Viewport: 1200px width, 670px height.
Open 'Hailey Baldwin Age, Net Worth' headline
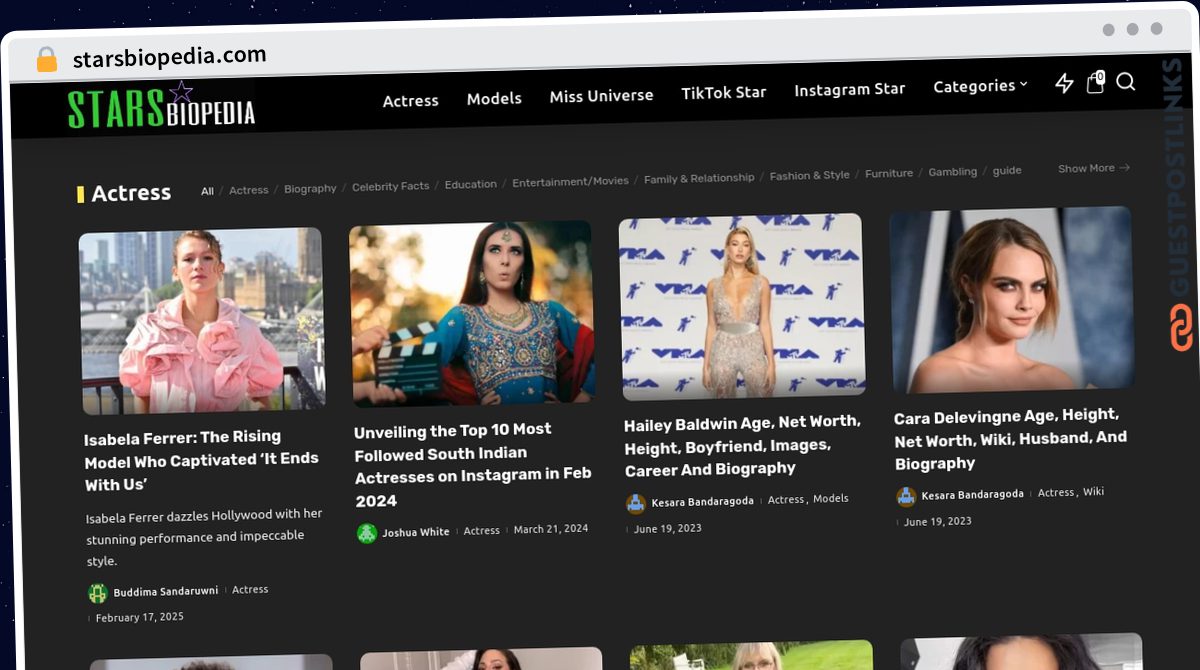(742, 445)
